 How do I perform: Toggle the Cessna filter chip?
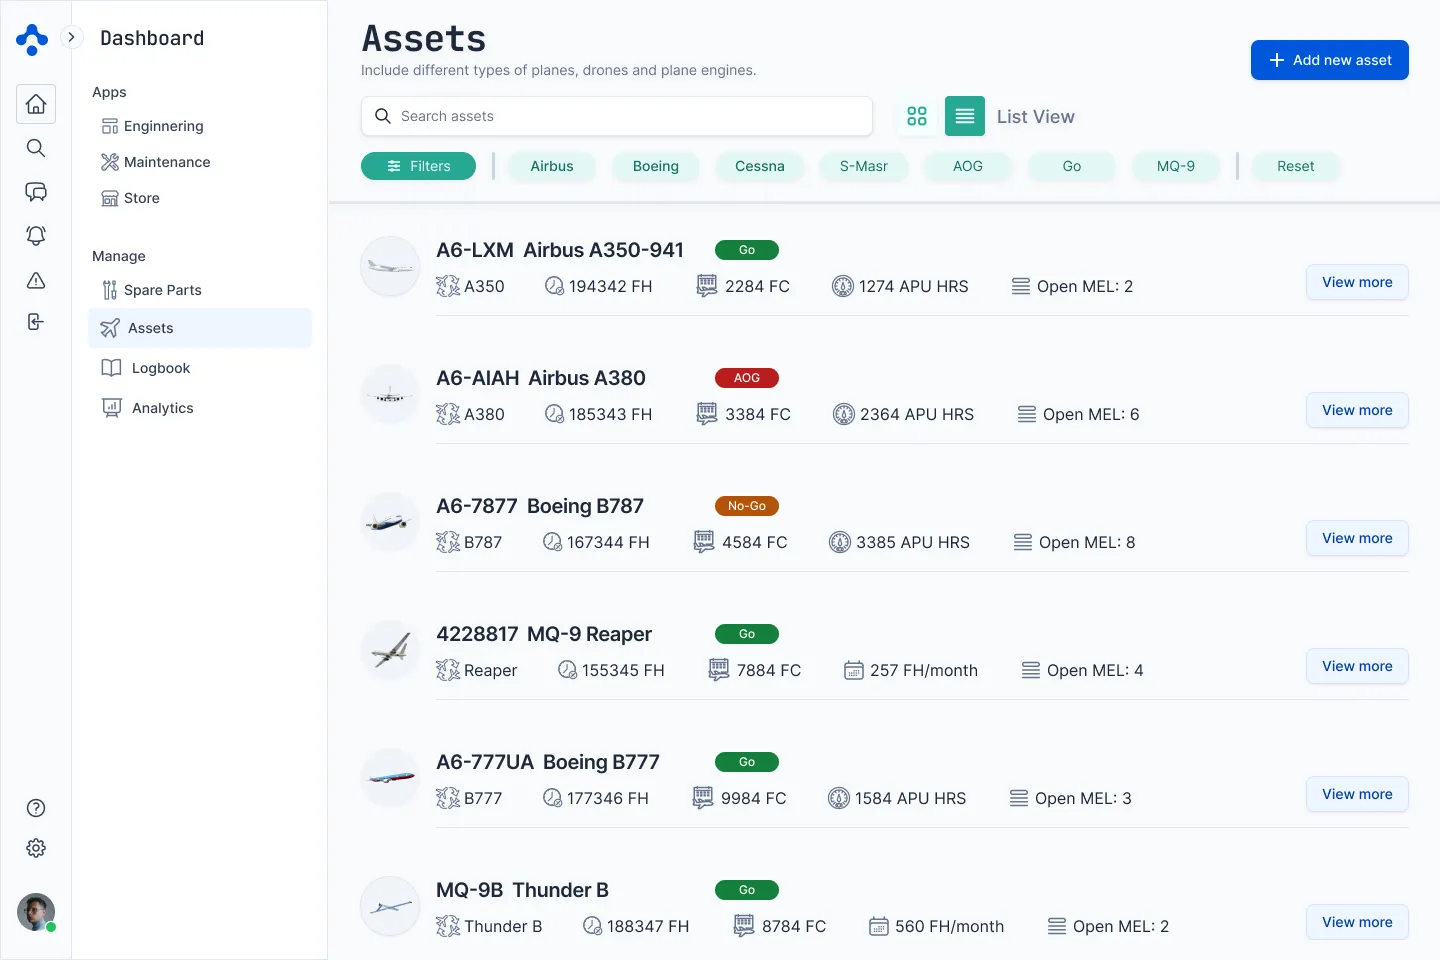[x=760, y=166]
